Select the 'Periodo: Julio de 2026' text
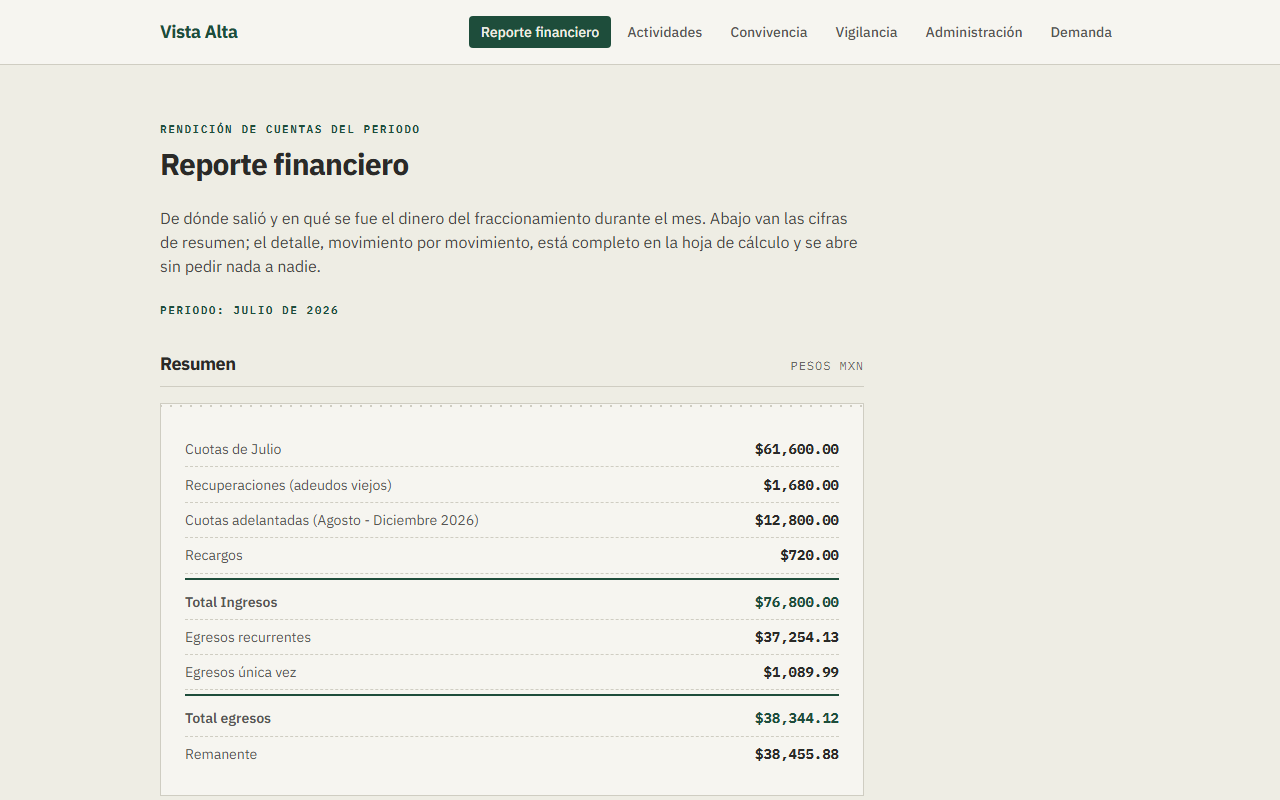Viewport: 1280px width, 800px height. tap(250, 310)
